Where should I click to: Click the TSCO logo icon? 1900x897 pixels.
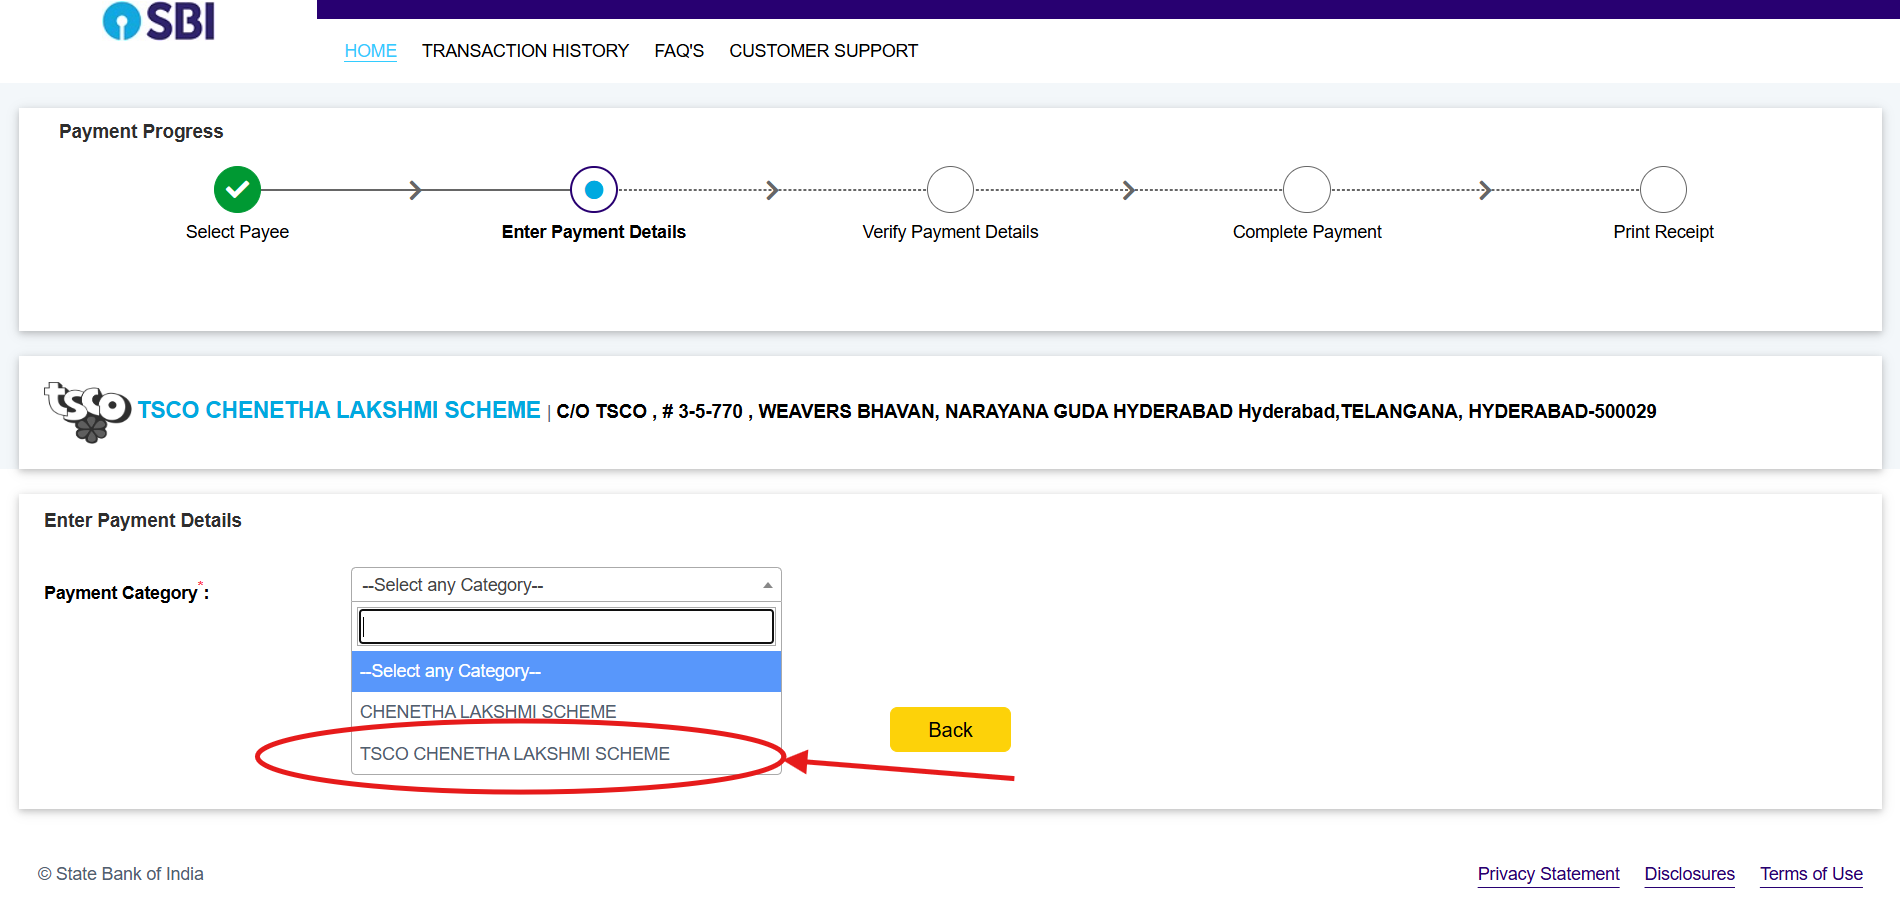(x=87, y=411)
